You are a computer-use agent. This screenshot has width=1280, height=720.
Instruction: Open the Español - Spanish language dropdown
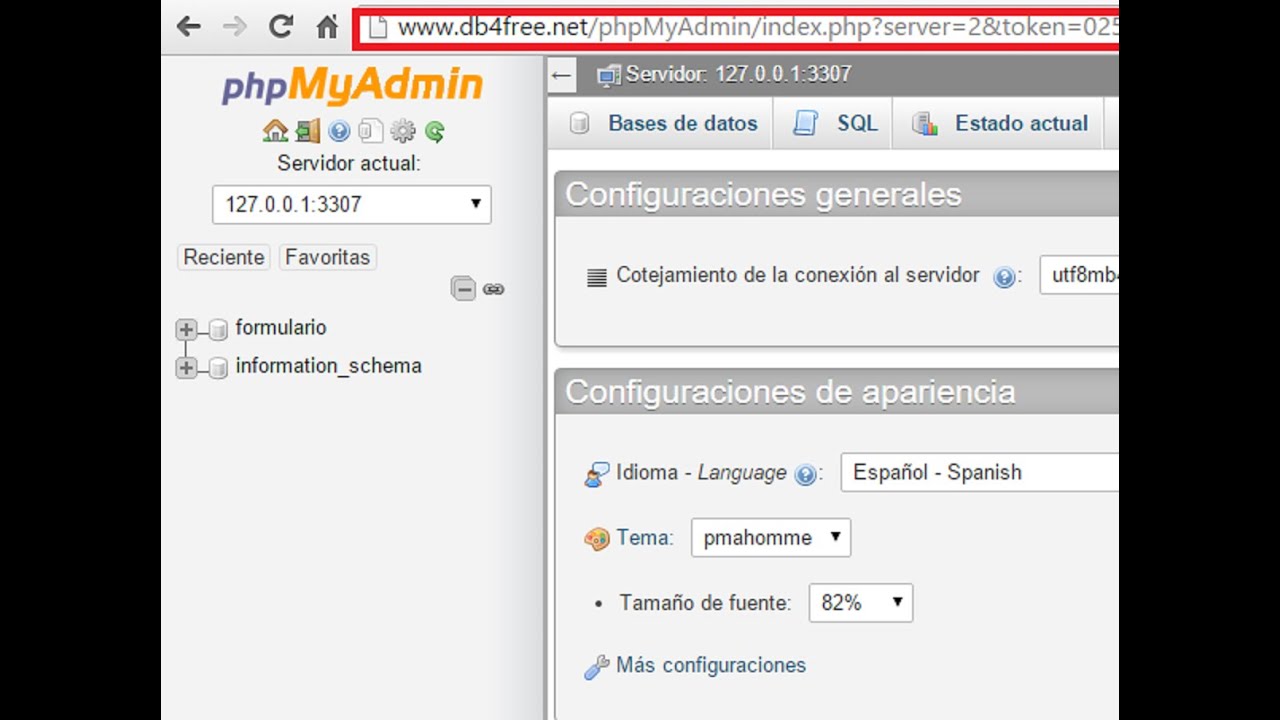[x=980, y=472]
